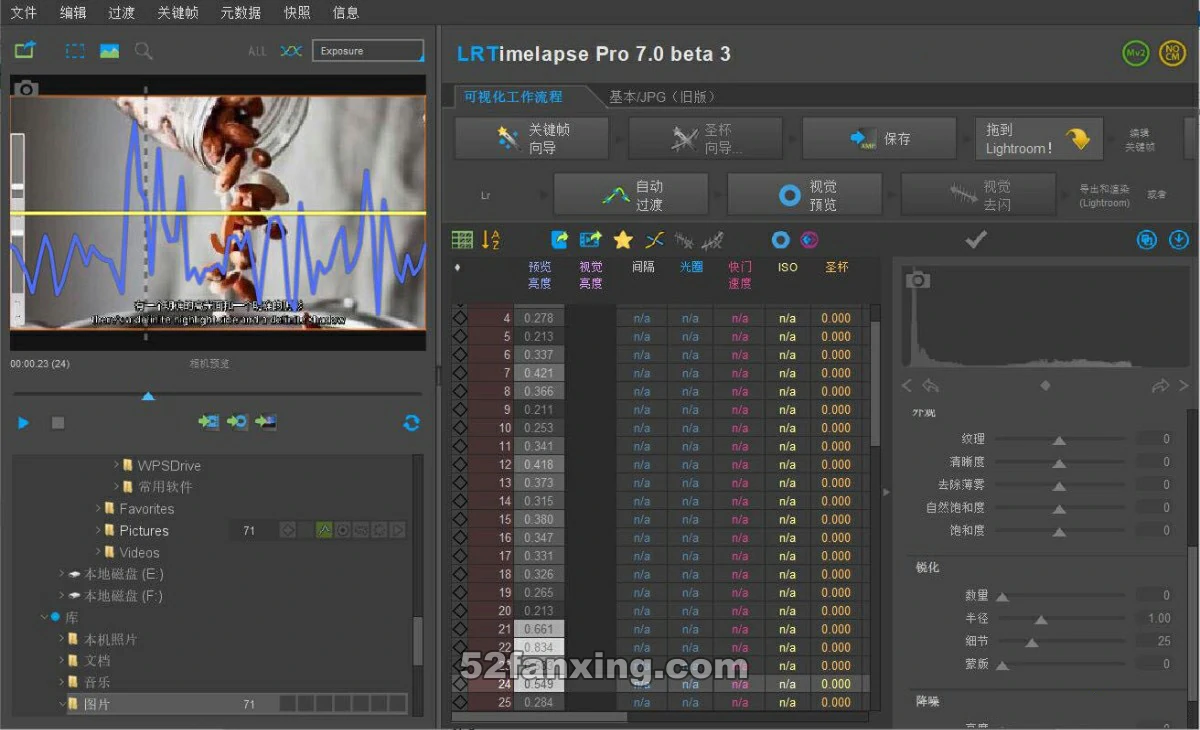Viewport: 1200px width, 730px height.
Task: Click the green export-folder icon above the preview
Action: click(x=25, y=50)
